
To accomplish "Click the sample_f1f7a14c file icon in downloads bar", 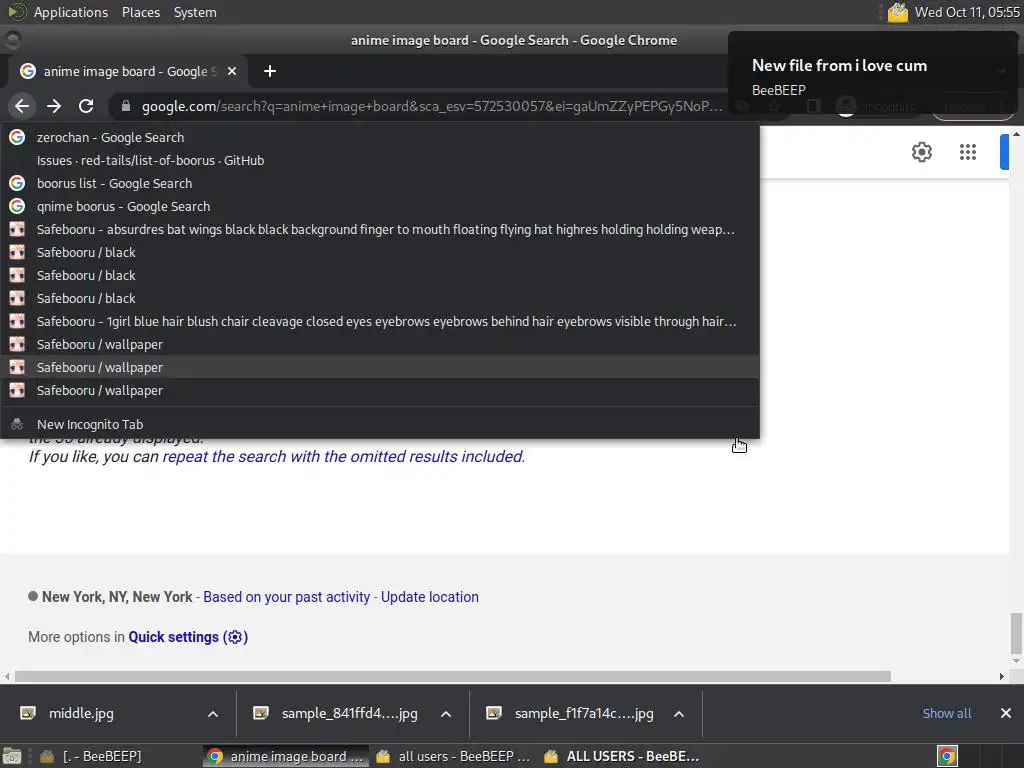I will 494,713.
